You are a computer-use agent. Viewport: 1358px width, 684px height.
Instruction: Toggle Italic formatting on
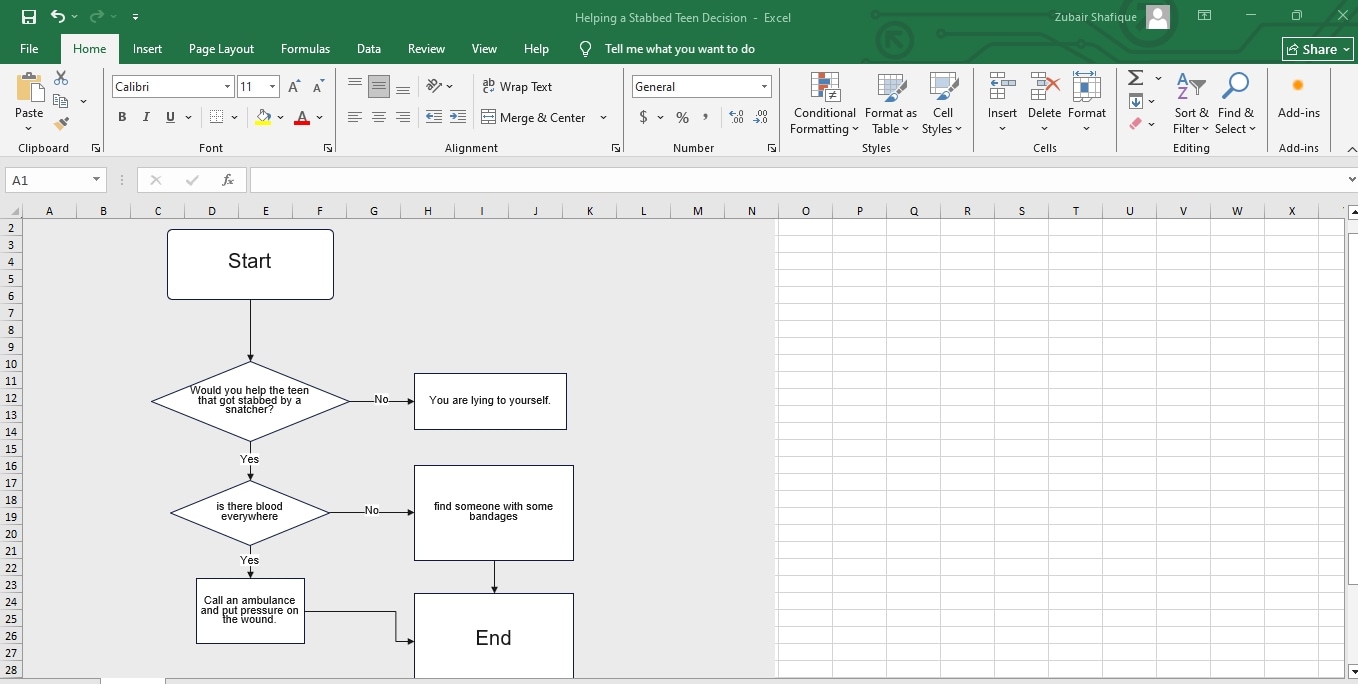tap(145, 117)
